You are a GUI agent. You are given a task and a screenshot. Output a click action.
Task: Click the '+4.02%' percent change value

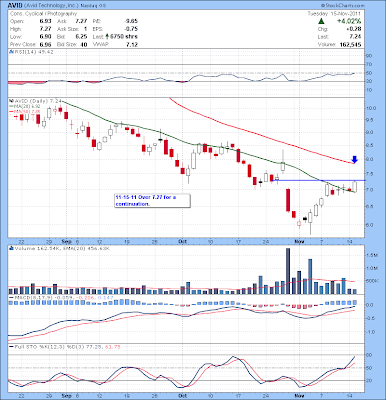pyautogui.click(x=348, y=21)
